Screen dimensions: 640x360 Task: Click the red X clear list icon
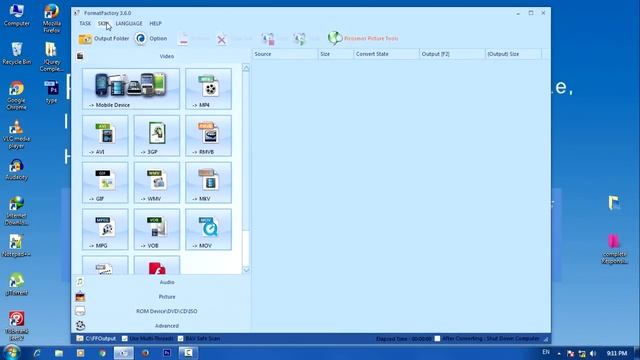tap(221, 40)
